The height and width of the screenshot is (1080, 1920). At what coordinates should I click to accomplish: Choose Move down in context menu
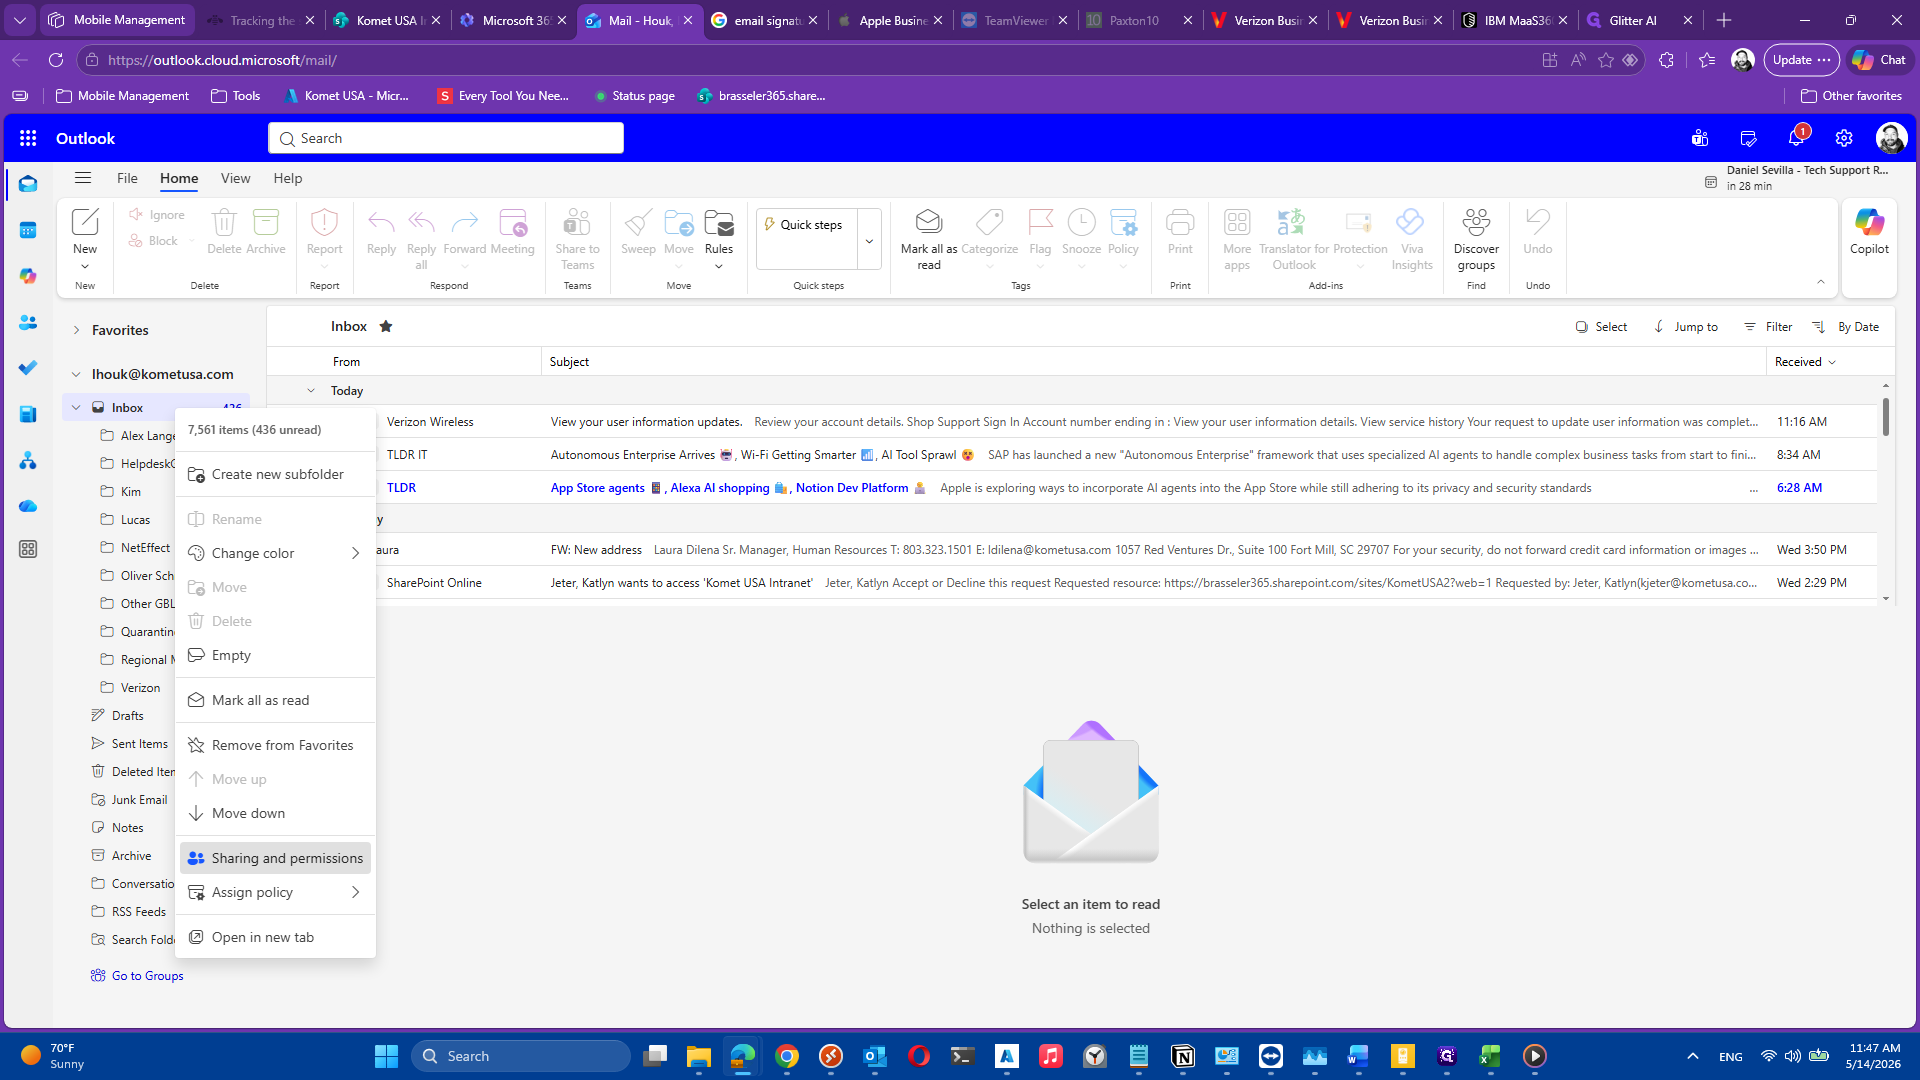coord(275,813)
